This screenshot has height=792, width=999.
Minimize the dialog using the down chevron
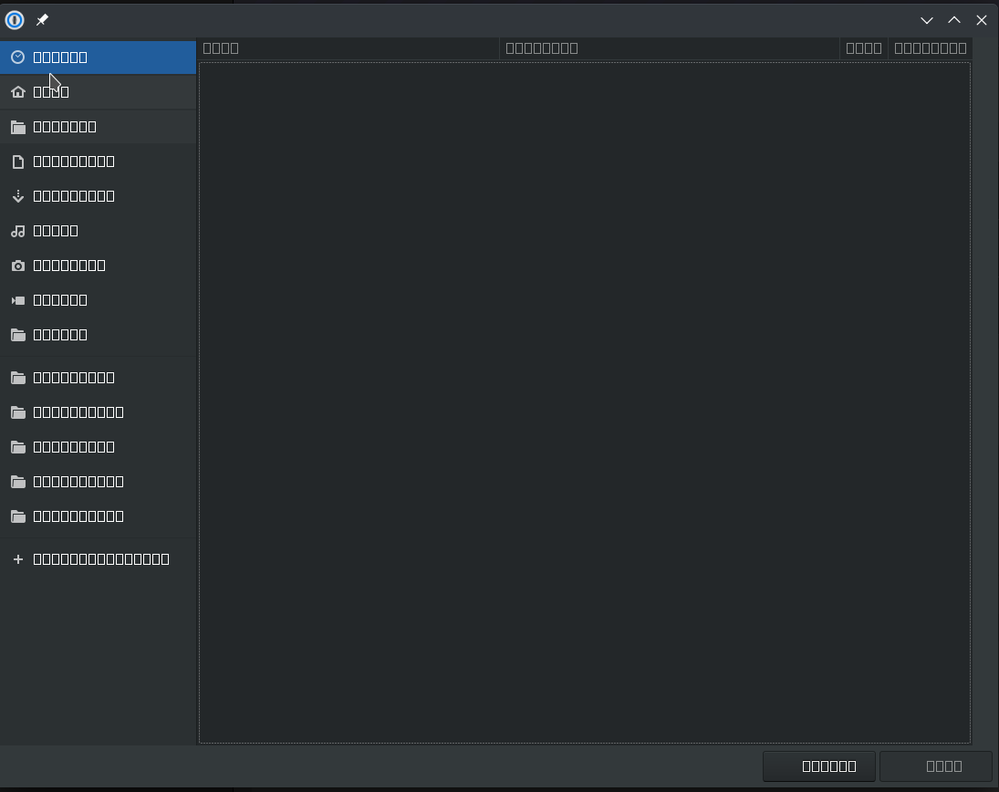(927, 20)
